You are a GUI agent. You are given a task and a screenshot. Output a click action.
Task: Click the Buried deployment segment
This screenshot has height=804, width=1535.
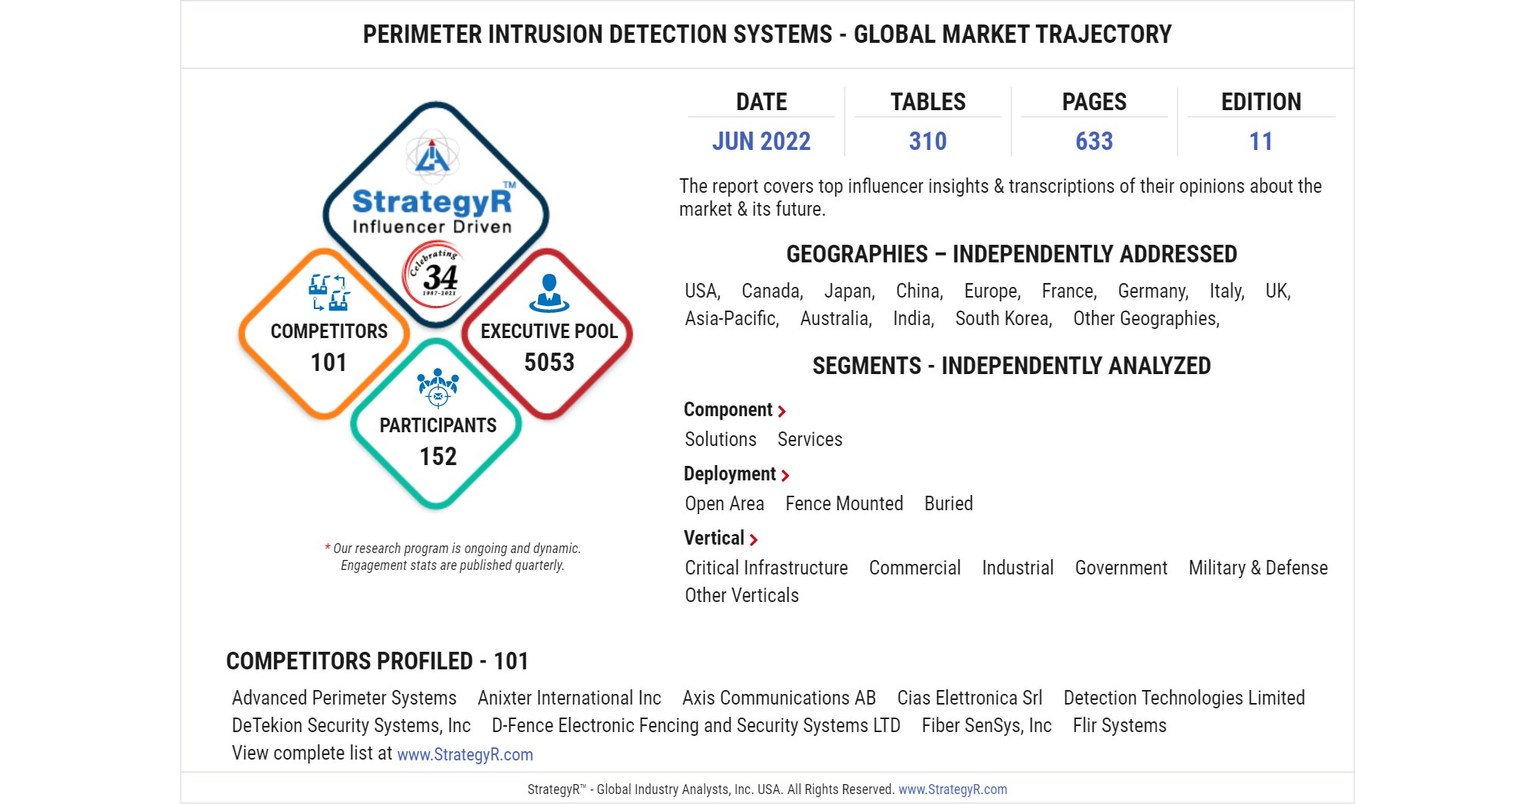pyautogui.click(x=948, y=503)
